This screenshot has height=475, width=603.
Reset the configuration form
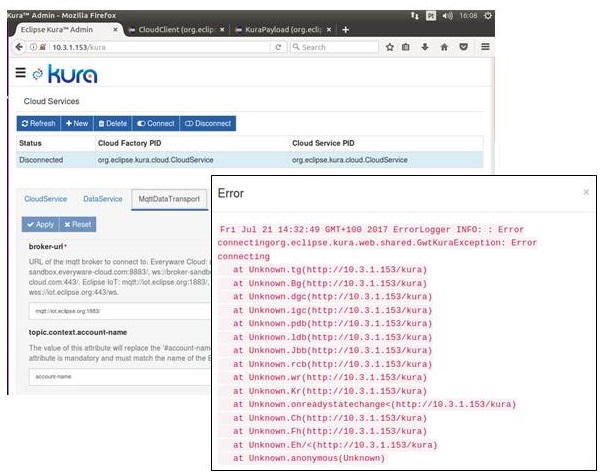pyautogui.click(x=78, y=224)
